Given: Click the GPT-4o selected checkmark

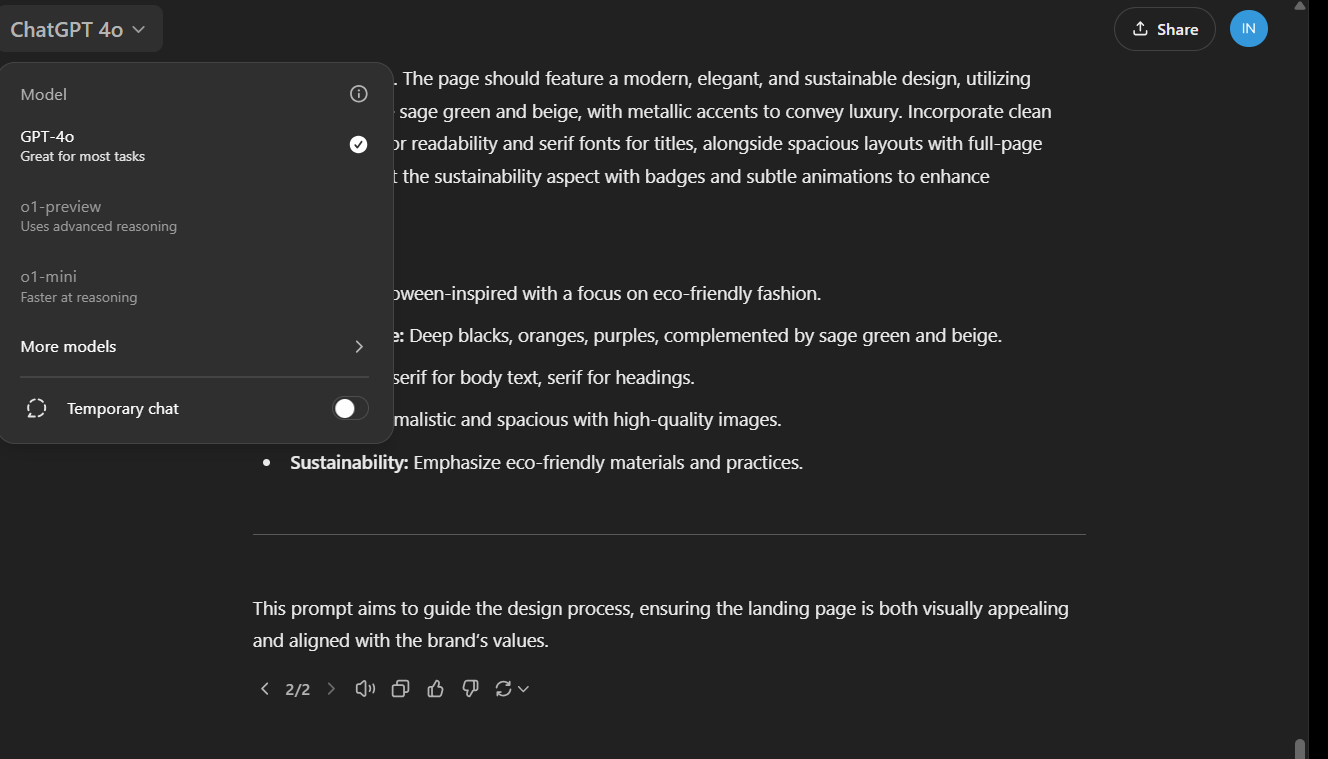Looking at the screenshot, I should click(358, 145).
